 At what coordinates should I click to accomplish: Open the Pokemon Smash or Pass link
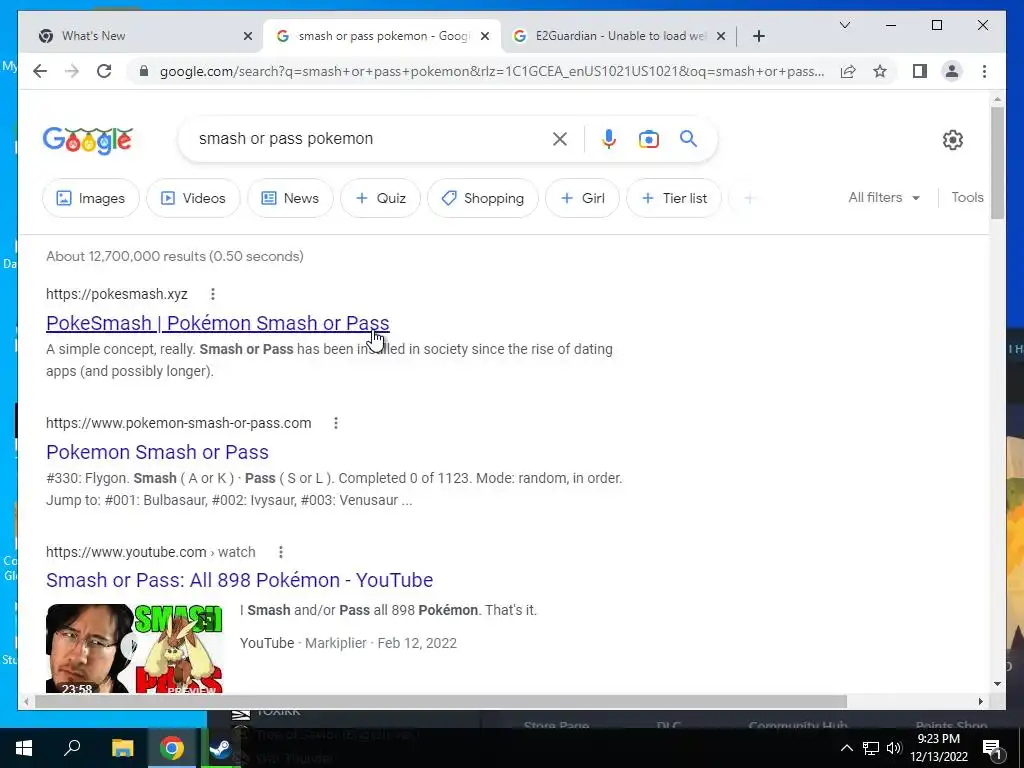(157, 452)
